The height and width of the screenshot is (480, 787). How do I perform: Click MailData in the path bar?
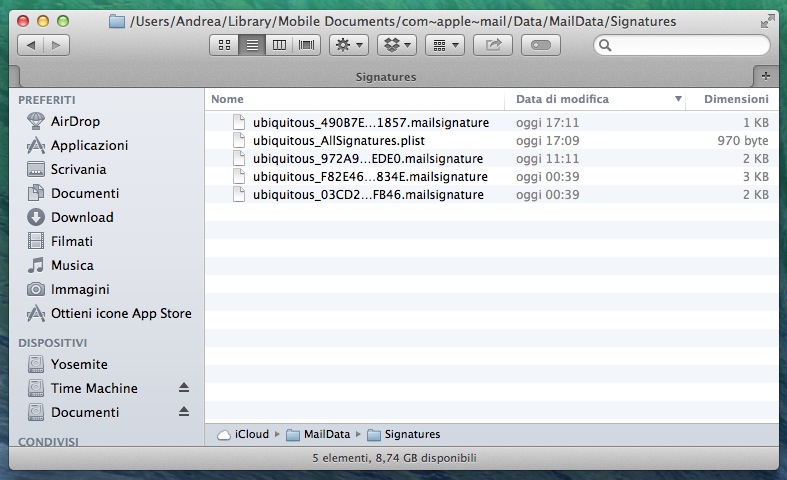coord(318,434)
